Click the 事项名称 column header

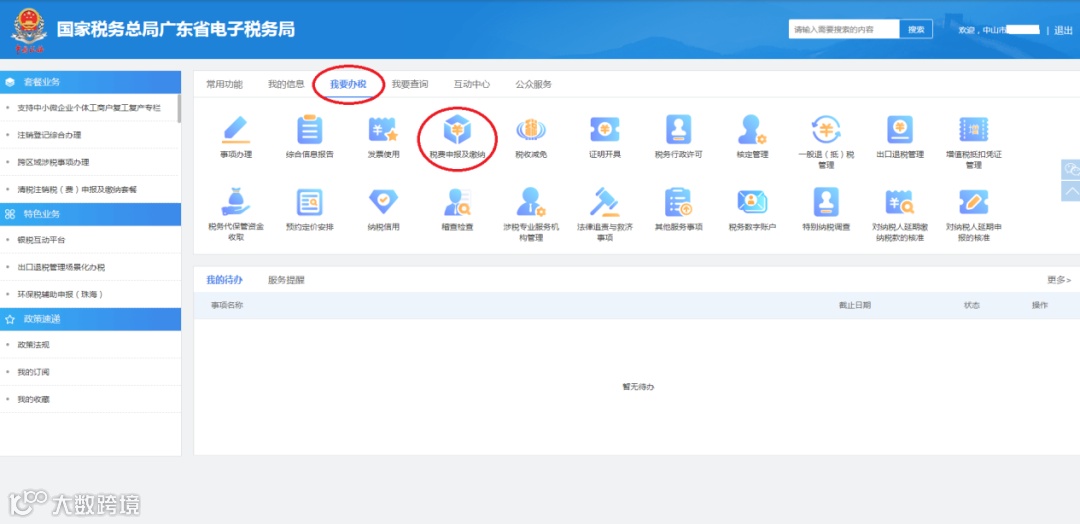tap(227, 305)
